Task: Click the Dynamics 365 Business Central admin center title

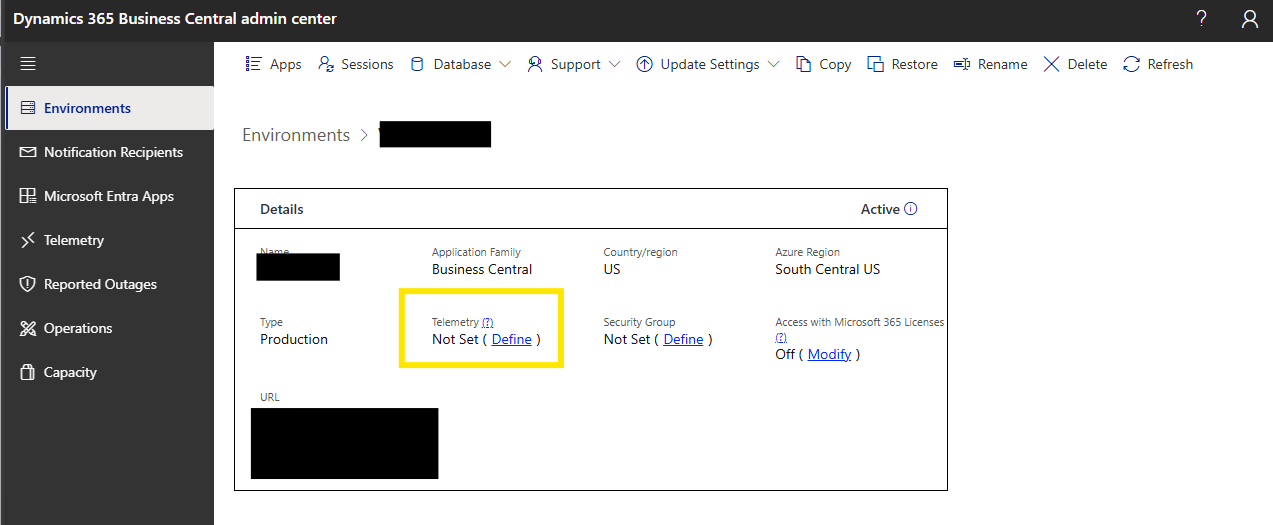Action: pos(175,19)
